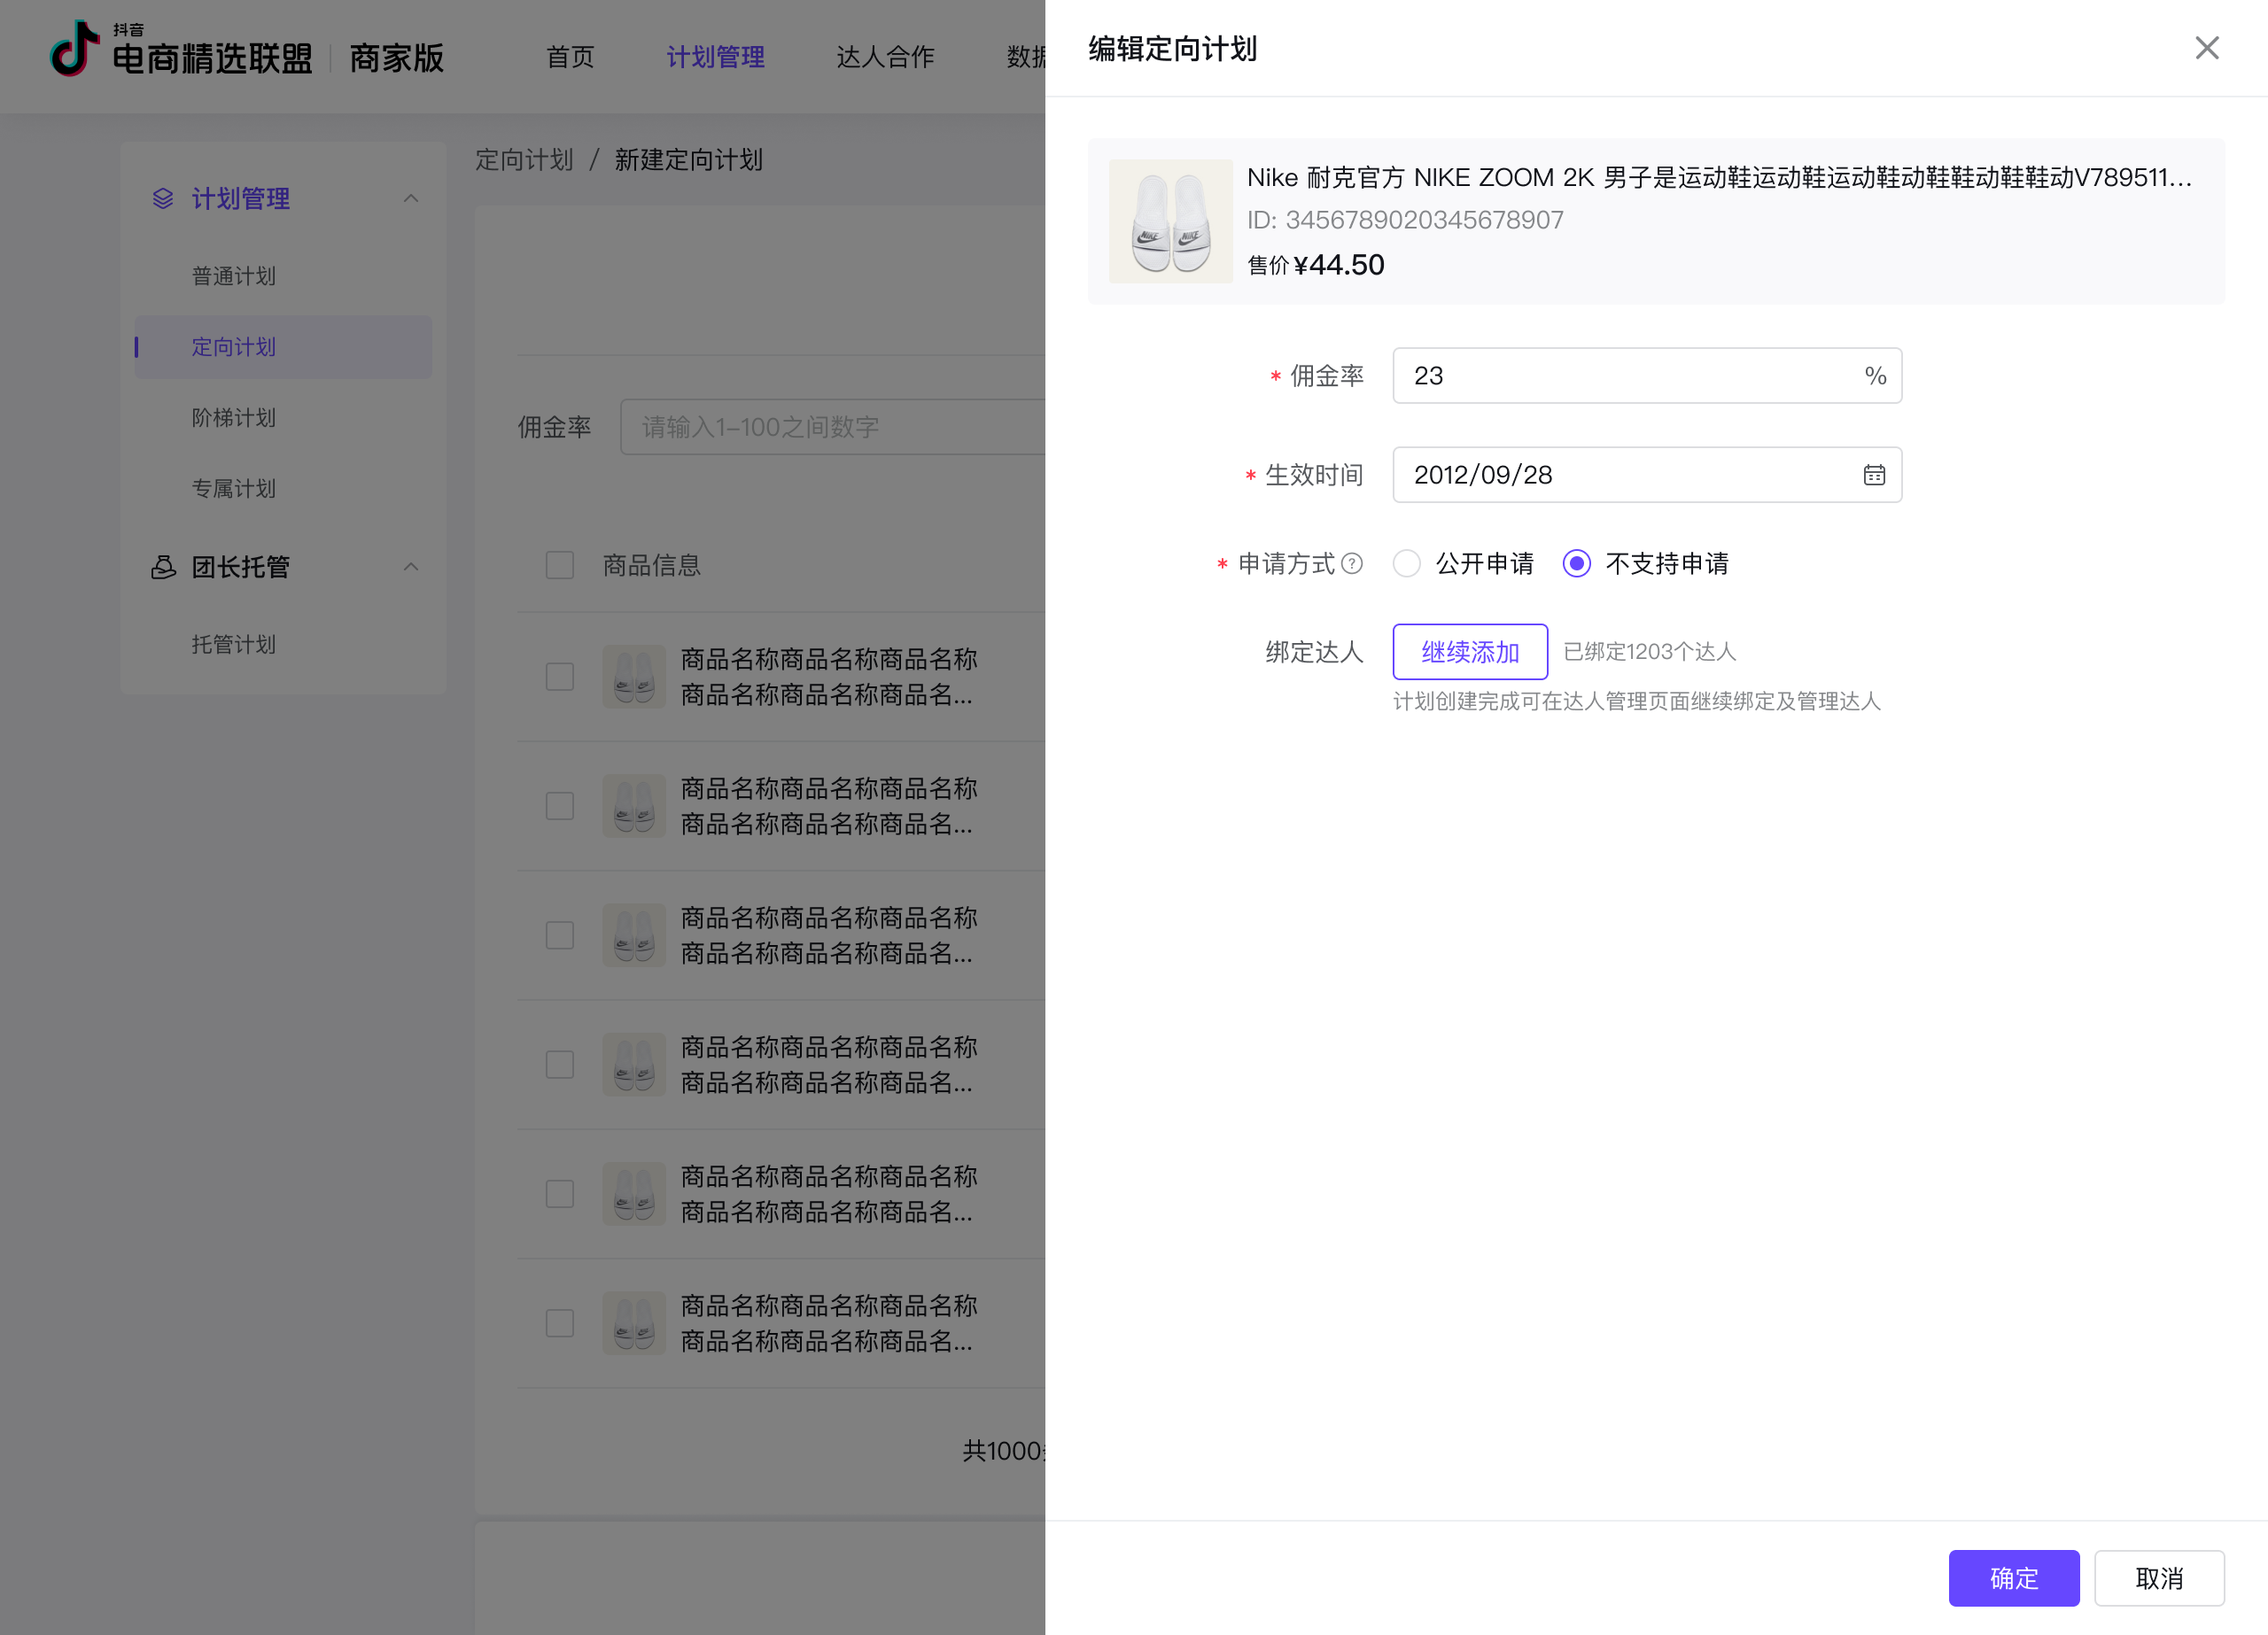Click the Nike slipper thumbnail in the drawer
This screenshot has width=2268, height=1635.
click(1170, 221)
